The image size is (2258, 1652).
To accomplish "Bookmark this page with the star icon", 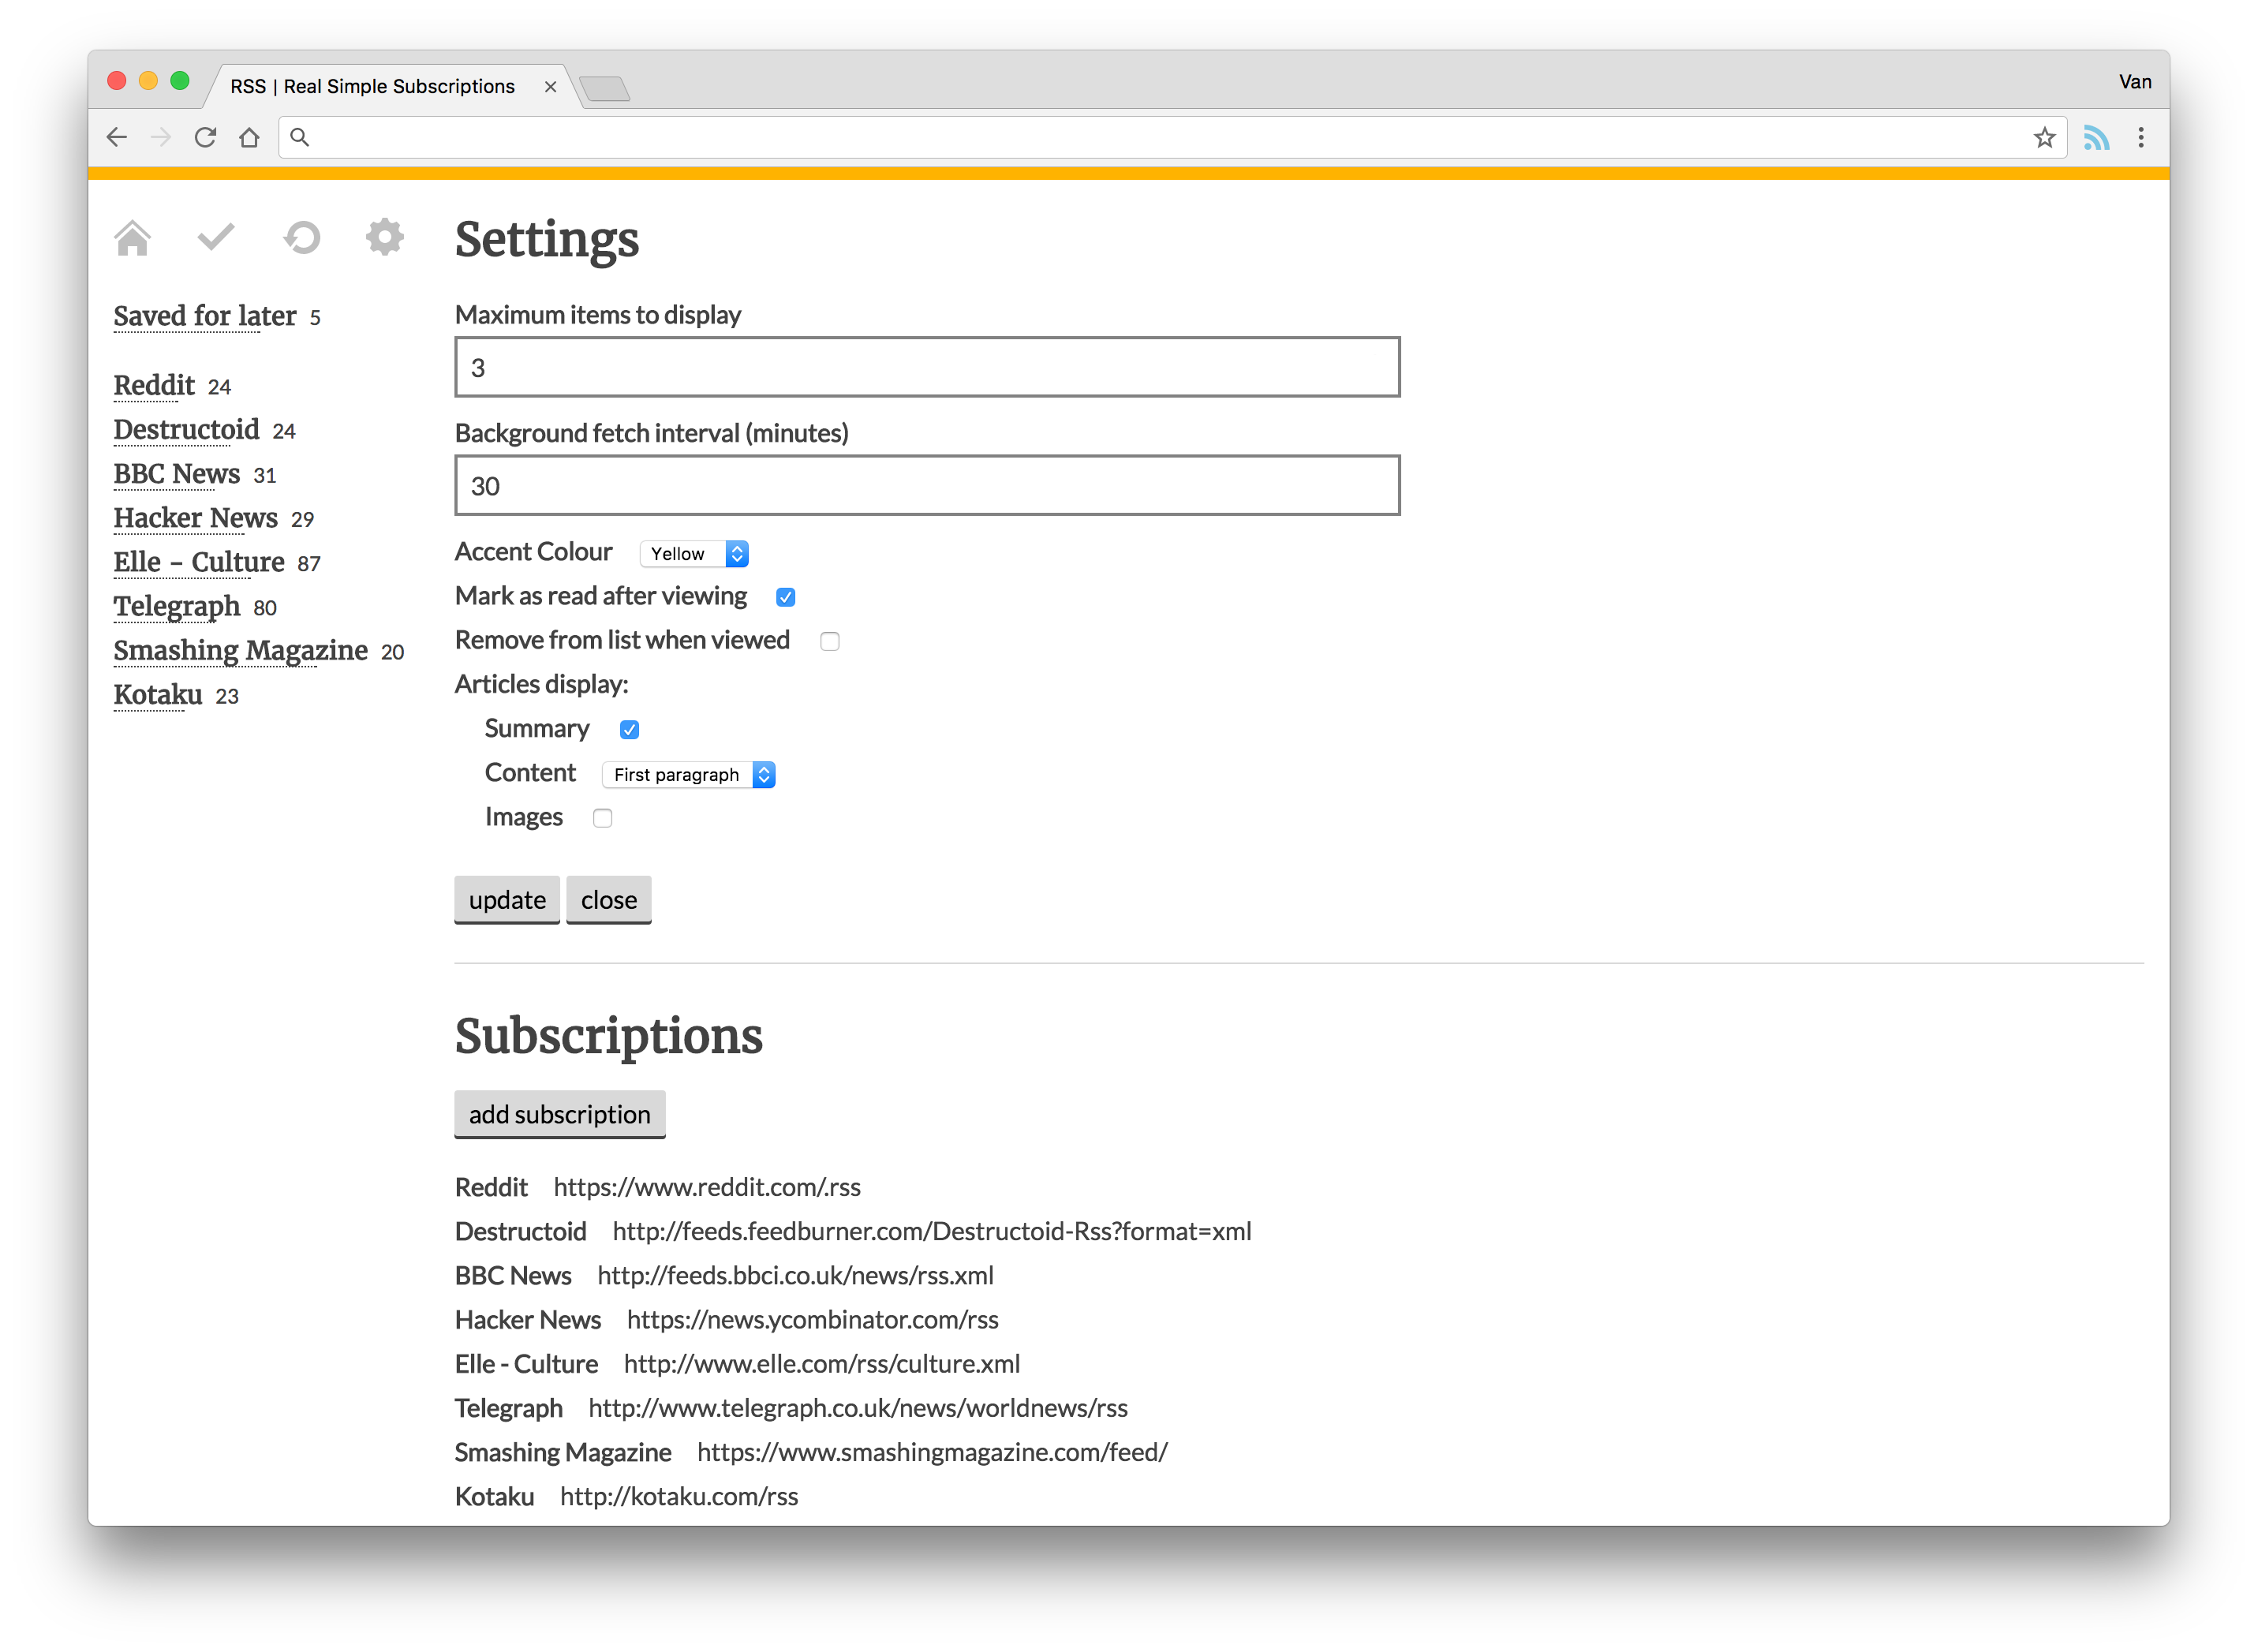I will (2044, 137).
